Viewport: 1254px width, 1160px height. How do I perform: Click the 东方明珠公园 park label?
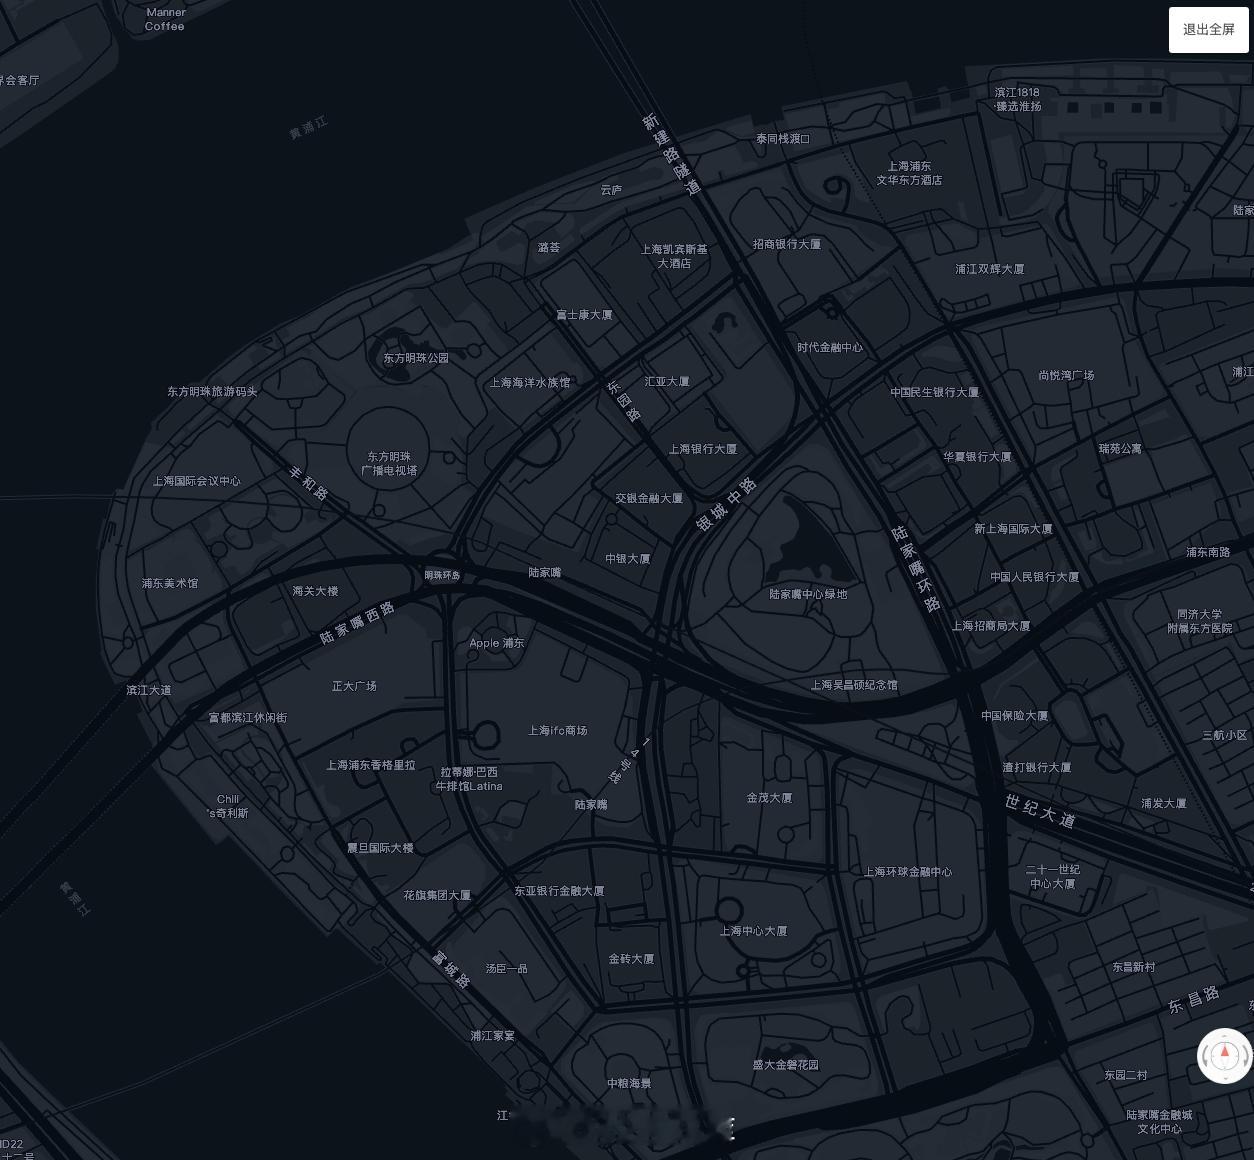point(416,358)
